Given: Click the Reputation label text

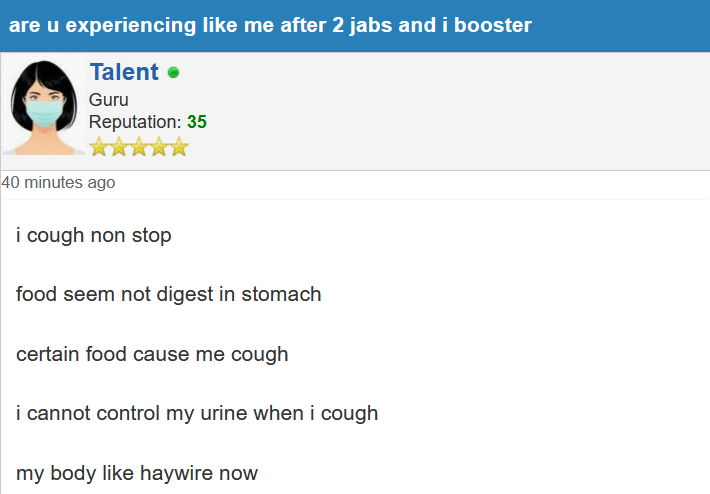Looking at the screenshot, I should [x=135, y=122].
